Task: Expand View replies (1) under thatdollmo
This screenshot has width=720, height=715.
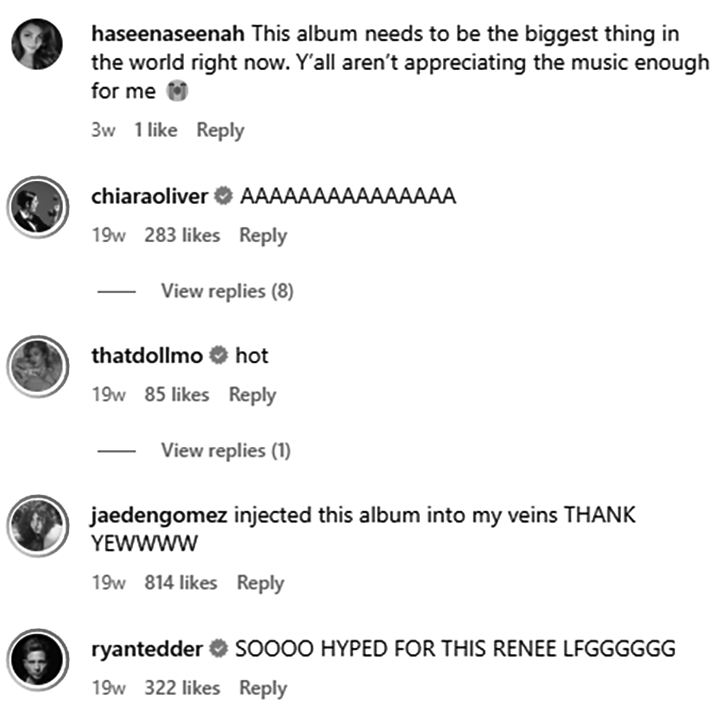Action: click(226, 450)
